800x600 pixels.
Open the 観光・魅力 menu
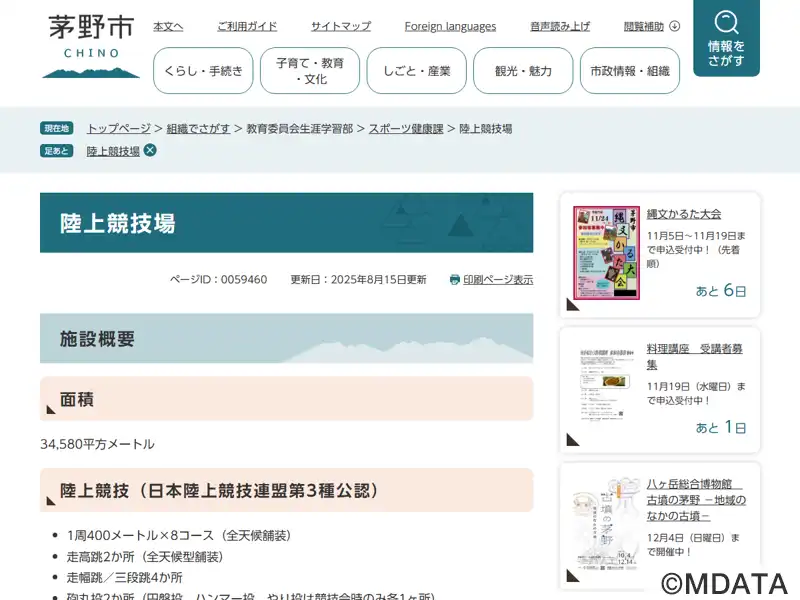pyautogui.click(x=523, y=71)
